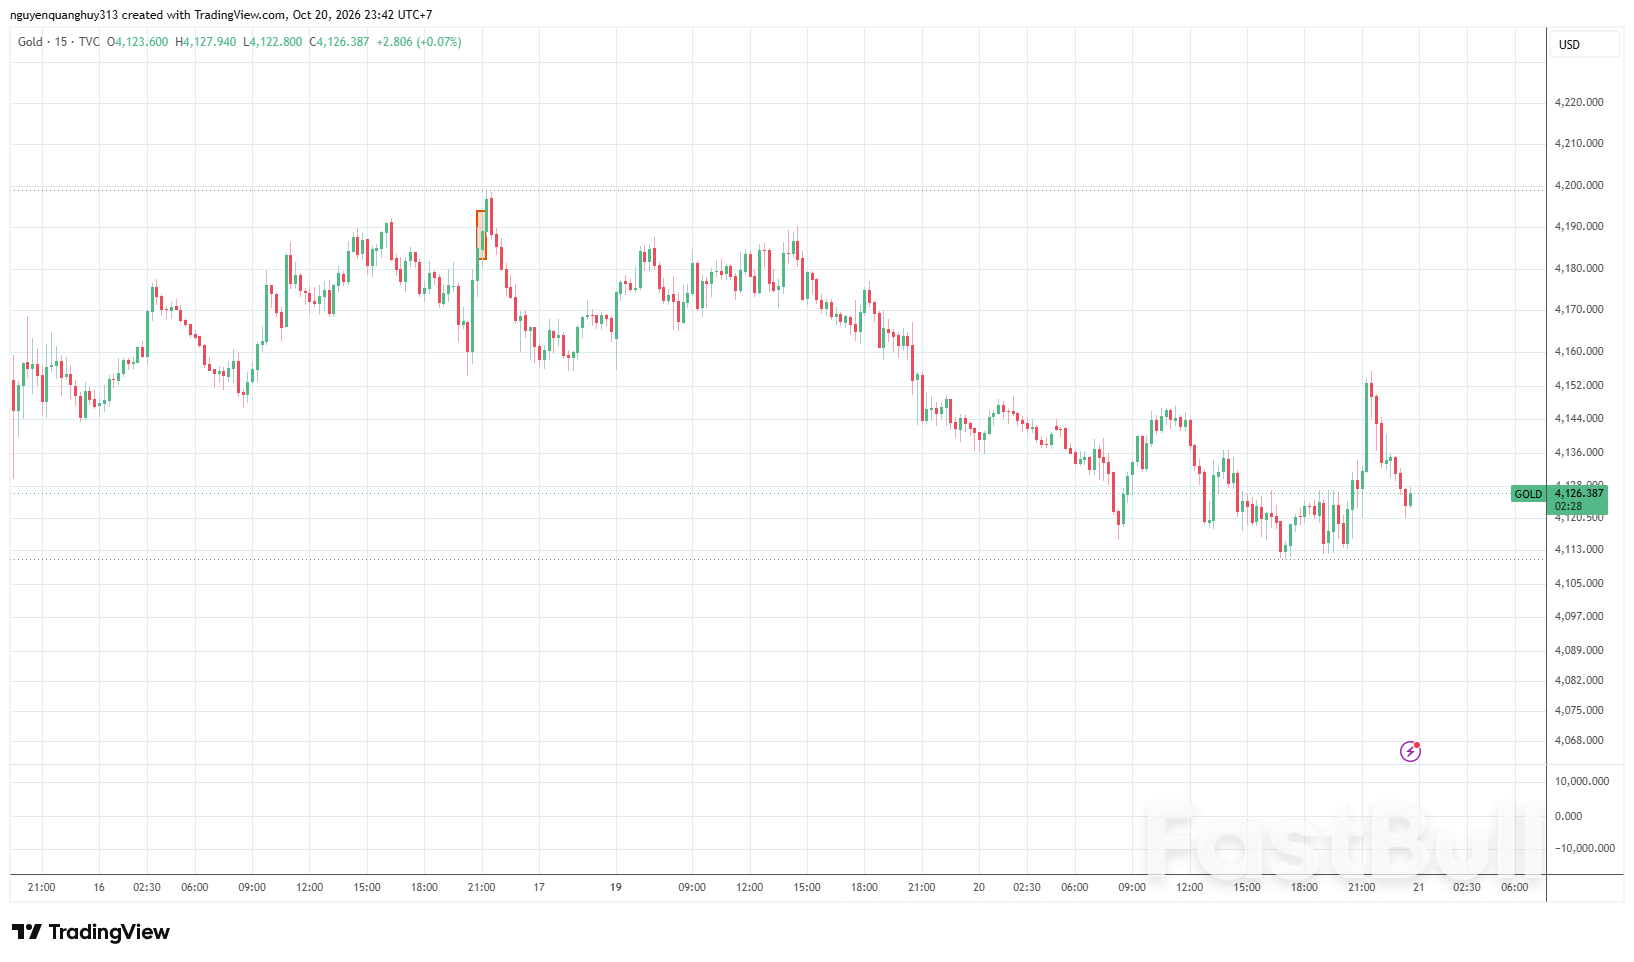Image resolution: width=1634 pixels, height=962 pixels.
Task: Click the change value +2.806 (+0.07%)
Action: (x=419, y=42)
